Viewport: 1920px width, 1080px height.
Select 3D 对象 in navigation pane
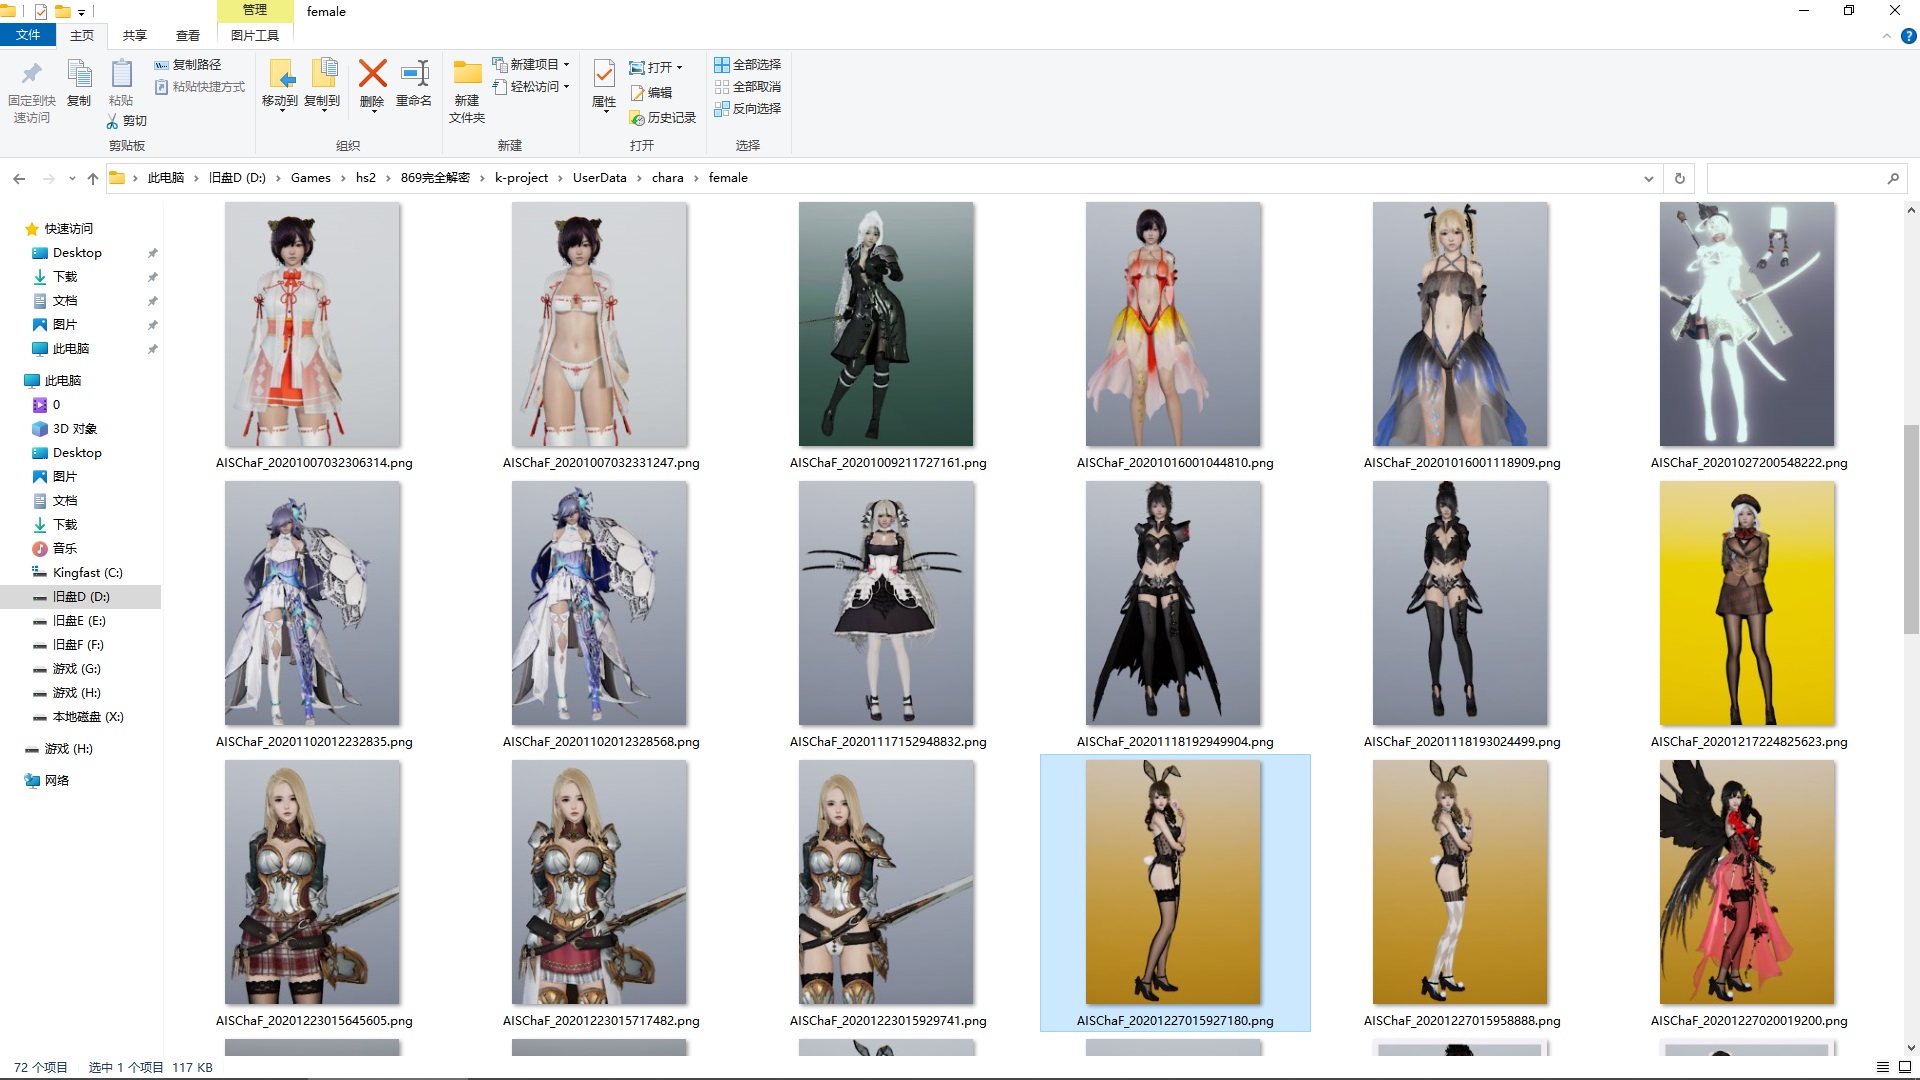[75, 429]
